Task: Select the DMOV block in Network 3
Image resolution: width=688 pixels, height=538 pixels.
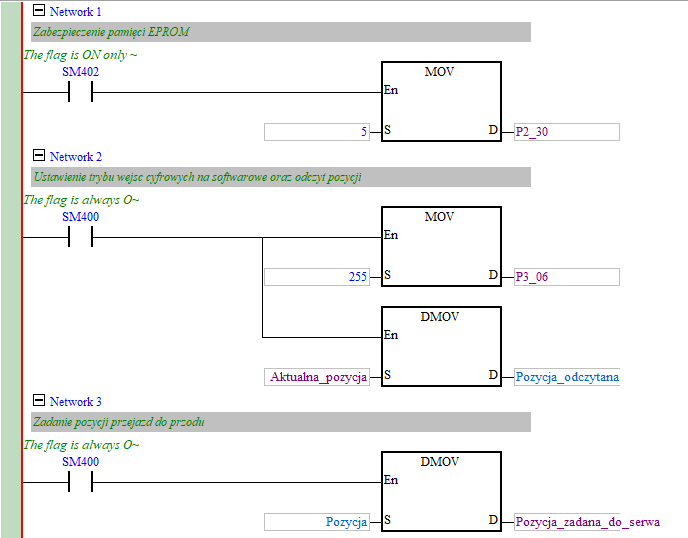Action: (x=441, y=491)
